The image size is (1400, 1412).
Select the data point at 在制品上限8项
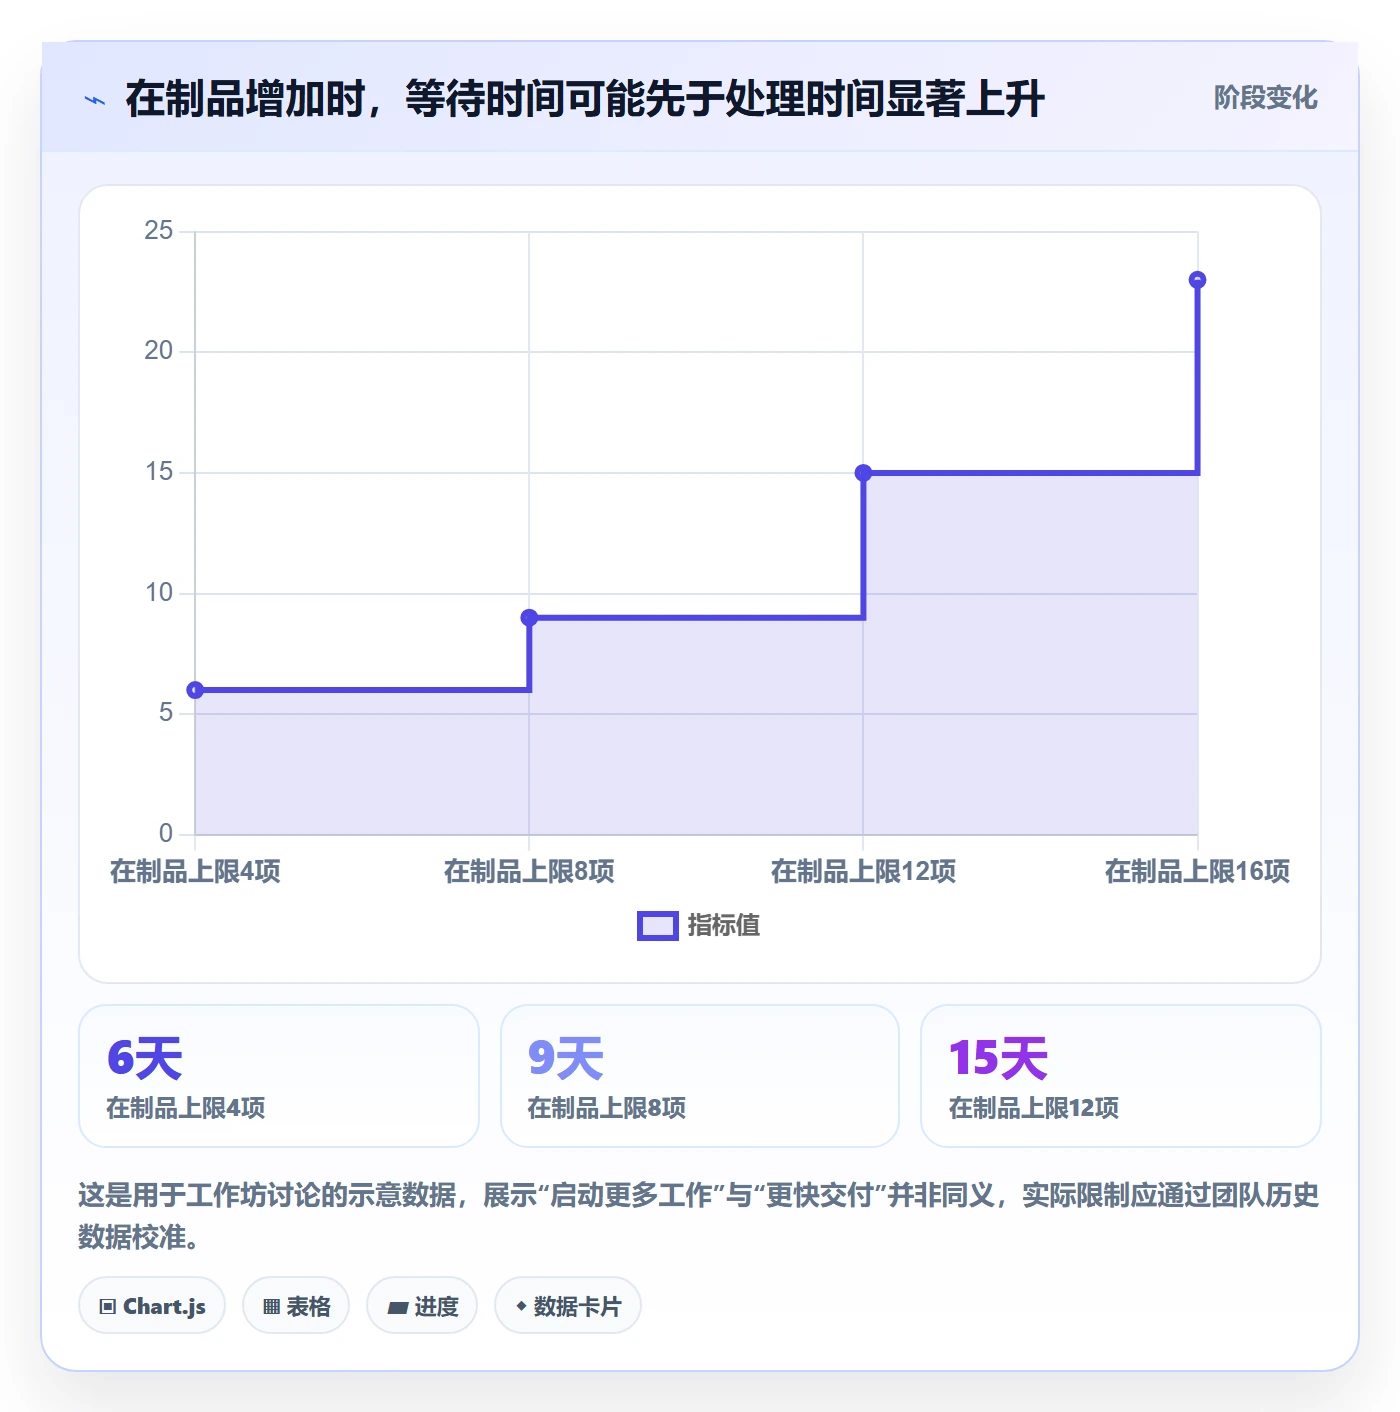pos(529,618)
